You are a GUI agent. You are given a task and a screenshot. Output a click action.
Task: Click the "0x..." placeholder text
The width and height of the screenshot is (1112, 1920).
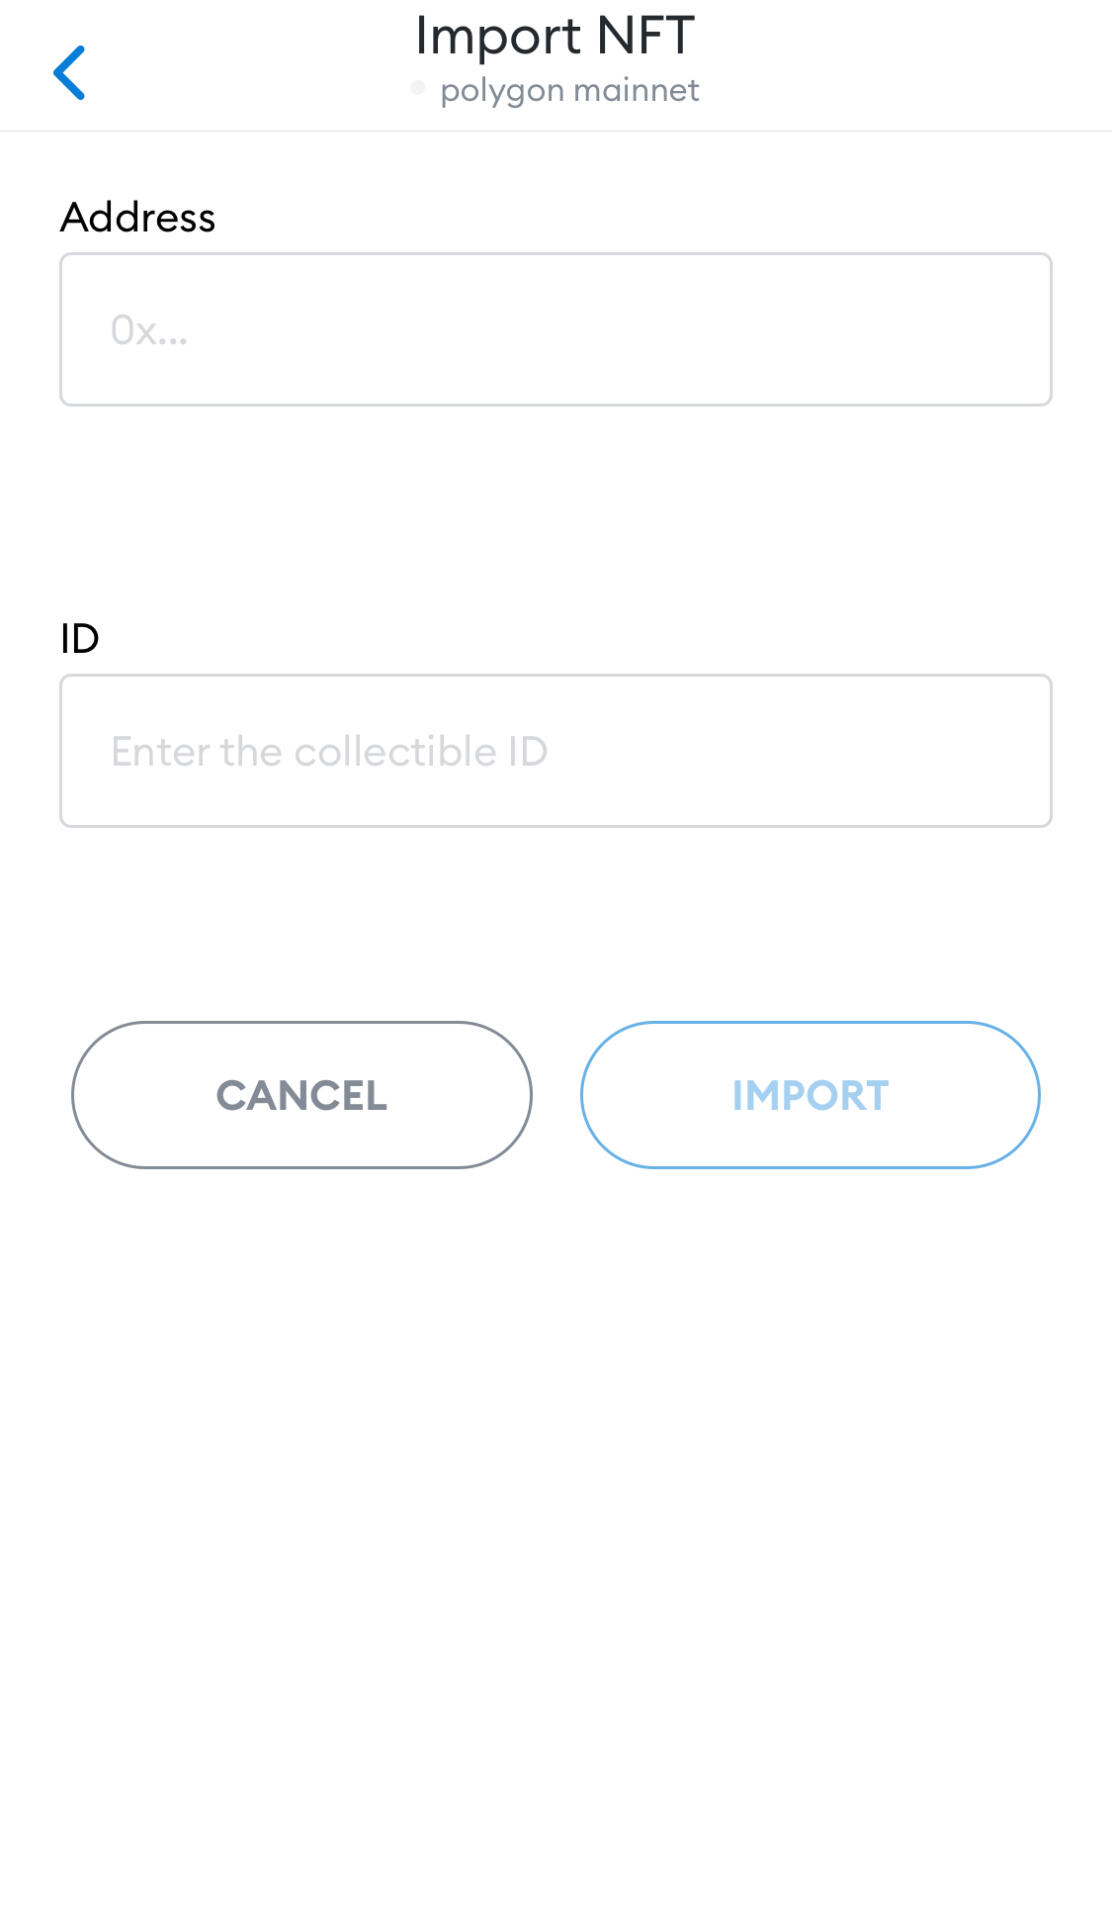(x=149, y=330)
